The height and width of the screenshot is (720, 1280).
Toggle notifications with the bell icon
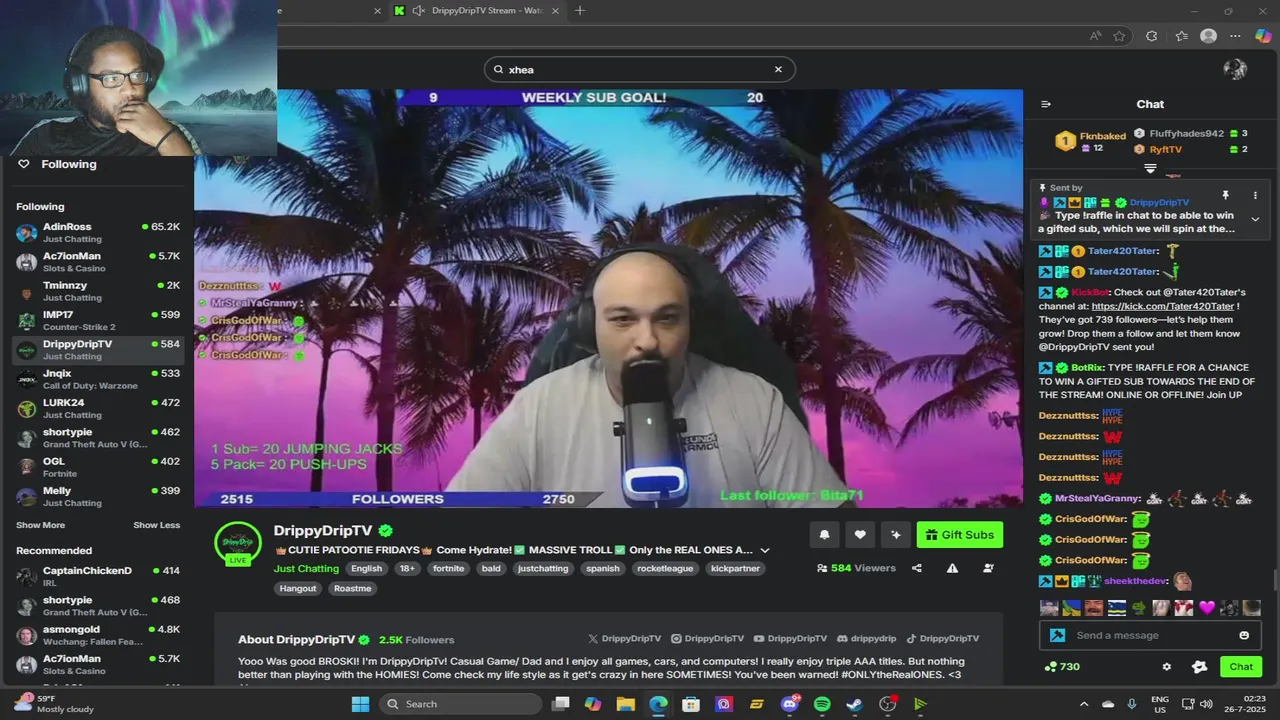[824, 535]
